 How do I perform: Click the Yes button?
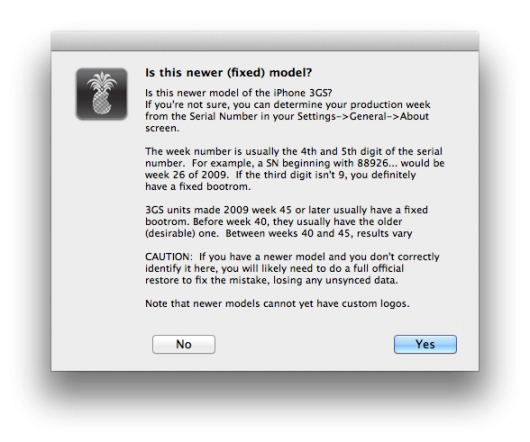click(425, 344)
